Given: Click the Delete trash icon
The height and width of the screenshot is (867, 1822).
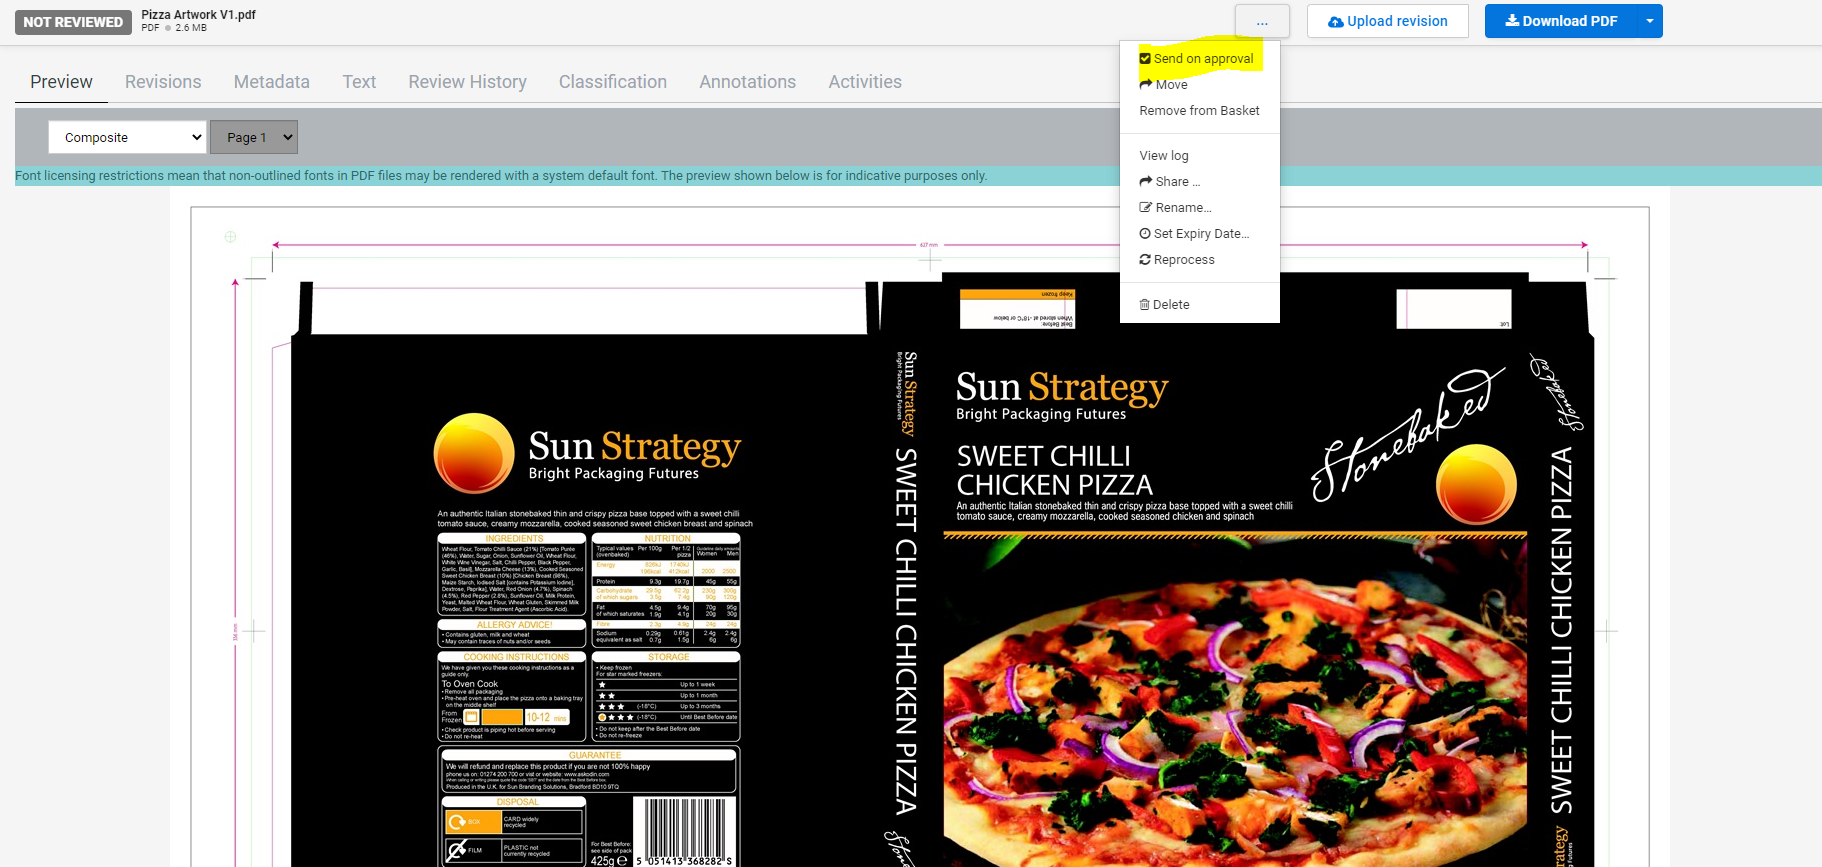Looking at the screenshot, I should point(1145,304).
